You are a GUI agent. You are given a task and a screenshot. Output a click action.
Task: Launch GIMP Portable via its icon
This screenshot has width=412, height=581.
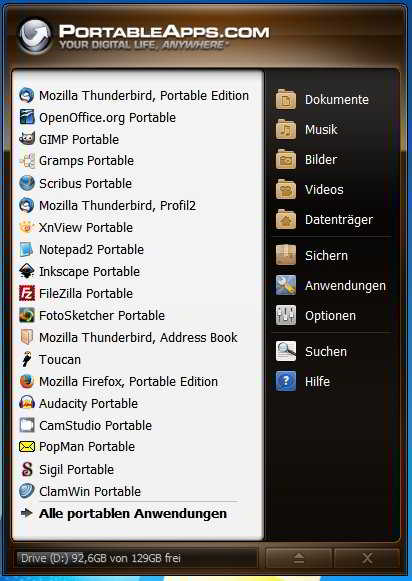click(x=27, y=139)
